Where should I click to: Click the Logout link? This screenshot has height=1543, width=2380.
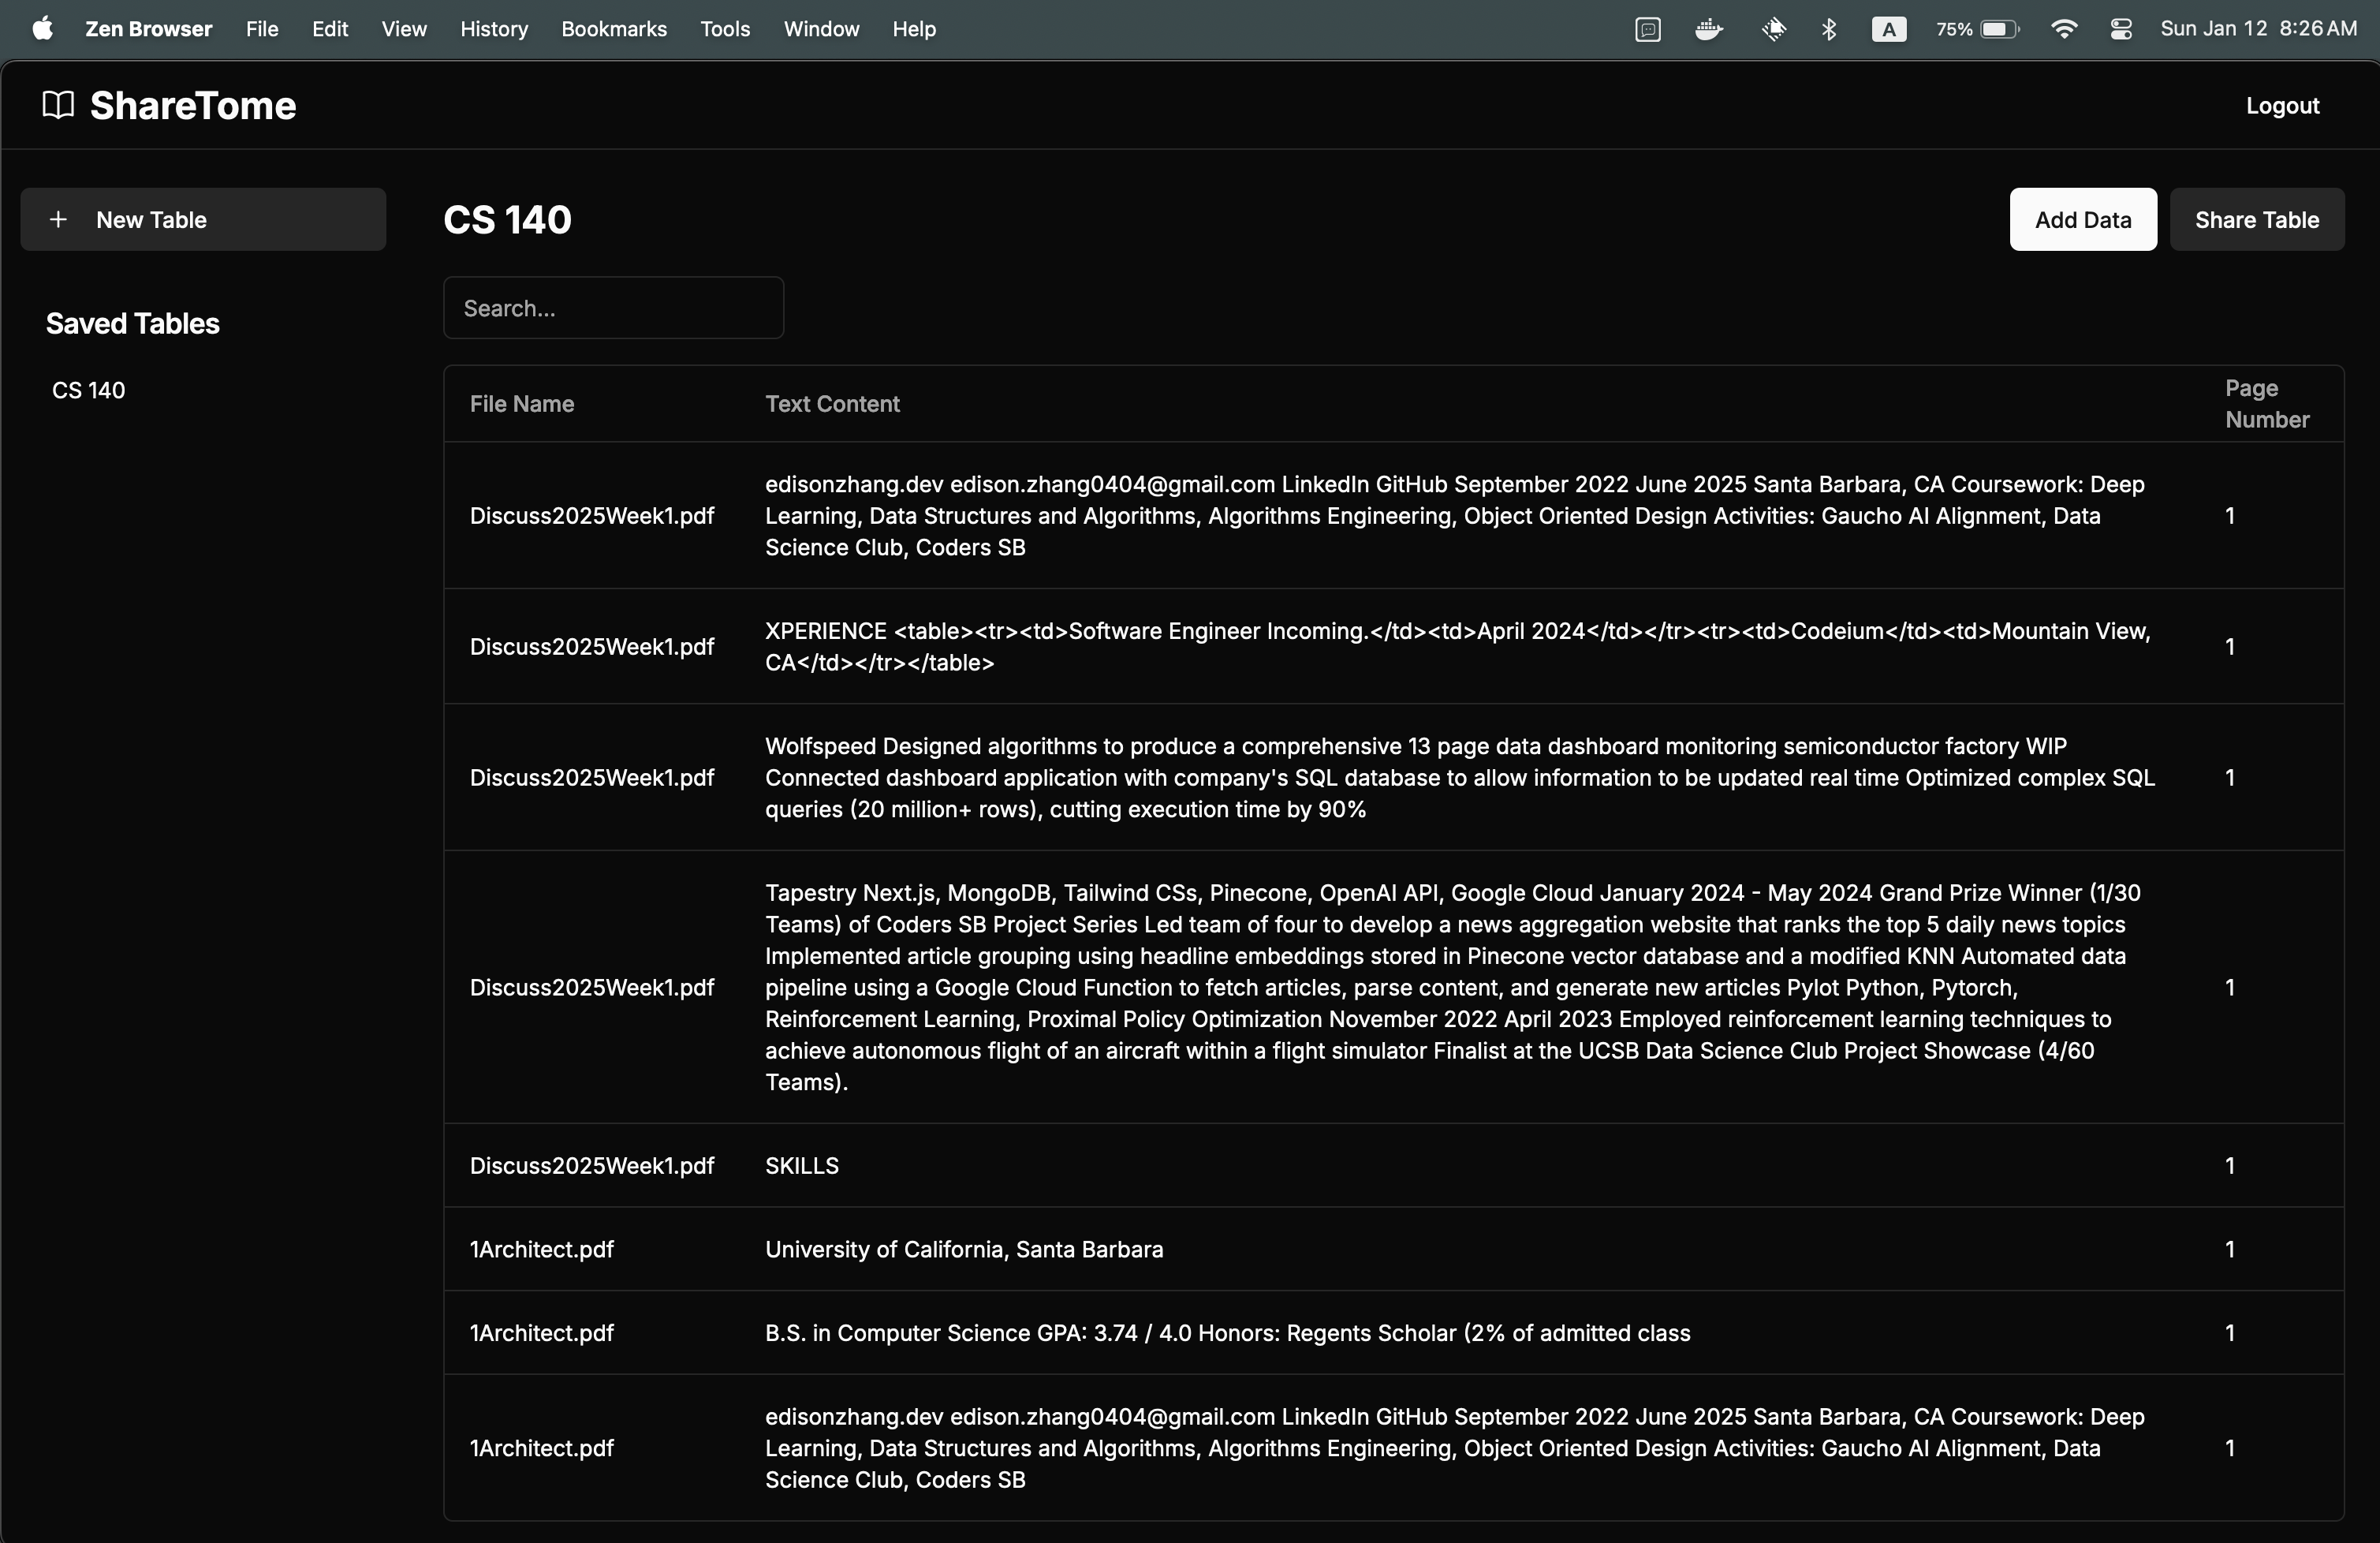click(2281, 105)
